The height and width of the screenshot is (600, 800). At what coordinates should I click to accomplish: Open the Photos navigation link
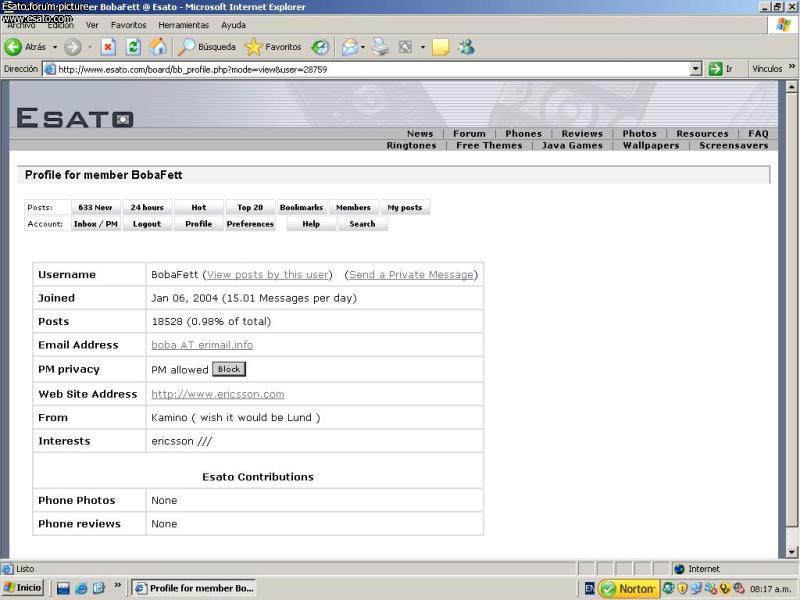[x=639, y=133]
